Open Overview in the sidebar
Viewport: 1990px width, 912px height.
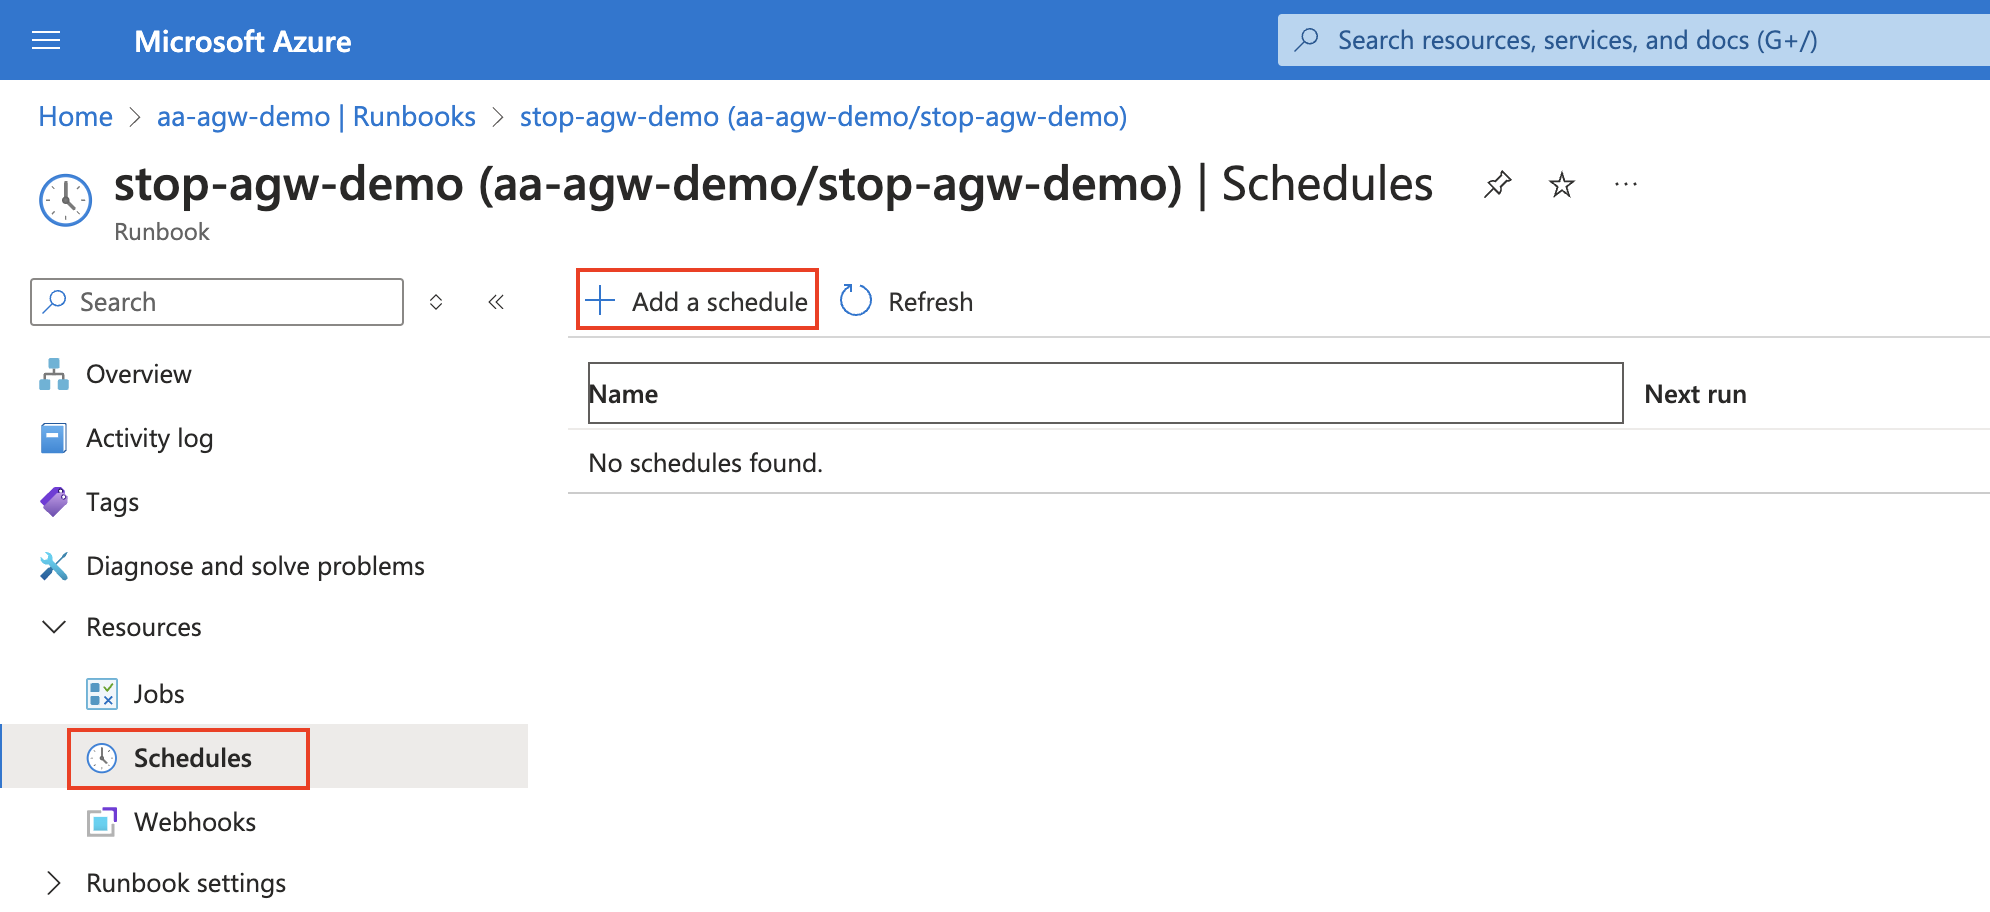pyautogui.click(x=264, y=374)
